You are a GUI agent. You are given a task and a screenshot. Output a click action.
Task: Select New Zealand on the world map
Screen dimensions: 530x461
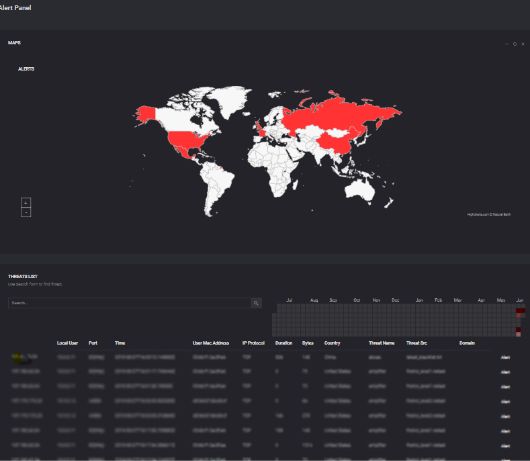pyautogui.click(x=389, y=203)
